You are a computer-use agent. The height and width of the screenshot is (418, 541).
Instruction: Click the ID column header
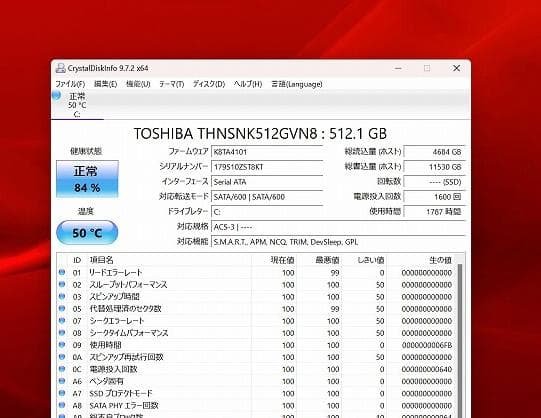(77, 260)
